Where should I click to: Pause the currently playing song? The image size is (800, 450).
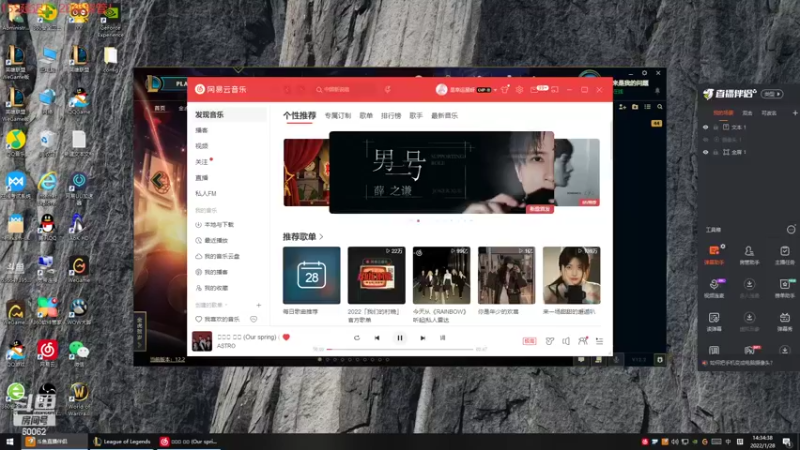click(400, 338)
